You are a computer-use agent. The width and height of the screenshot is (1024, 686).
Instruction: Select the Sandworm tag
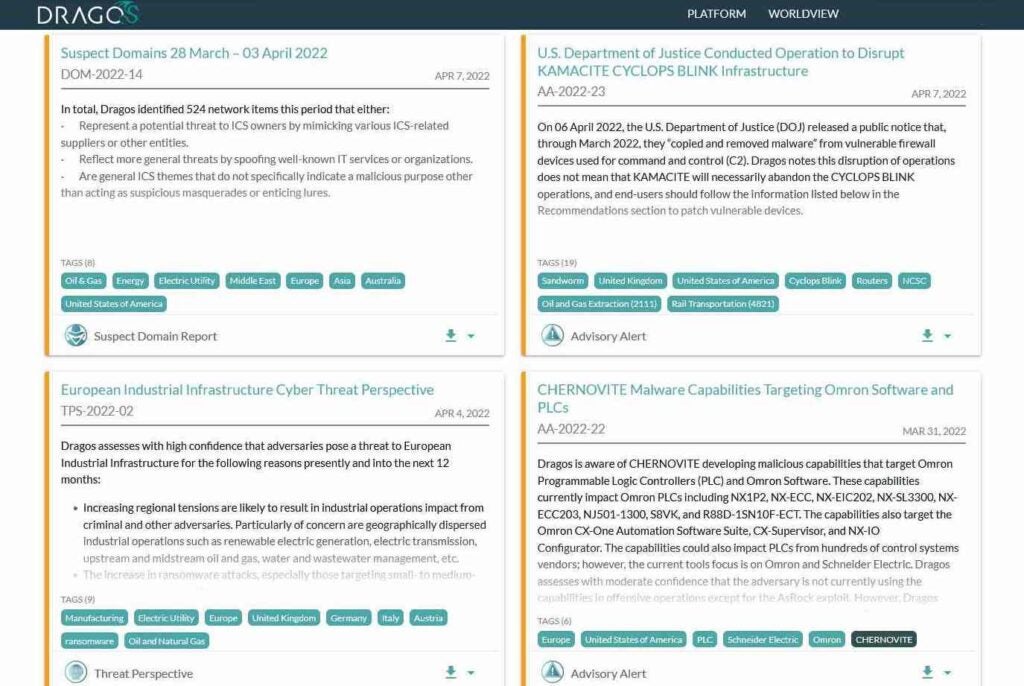point(563,281)
